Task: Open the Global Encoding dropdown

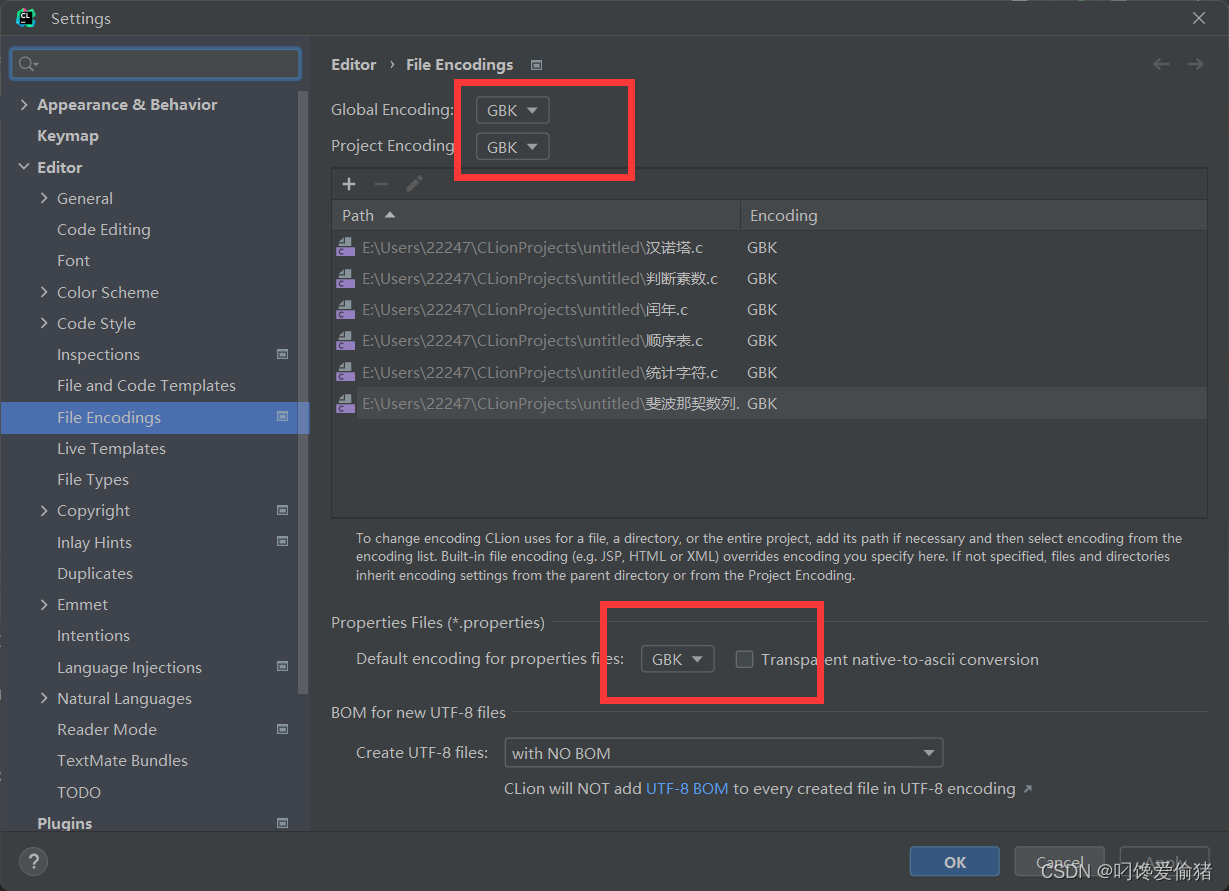Action: (x=512, y=110)
